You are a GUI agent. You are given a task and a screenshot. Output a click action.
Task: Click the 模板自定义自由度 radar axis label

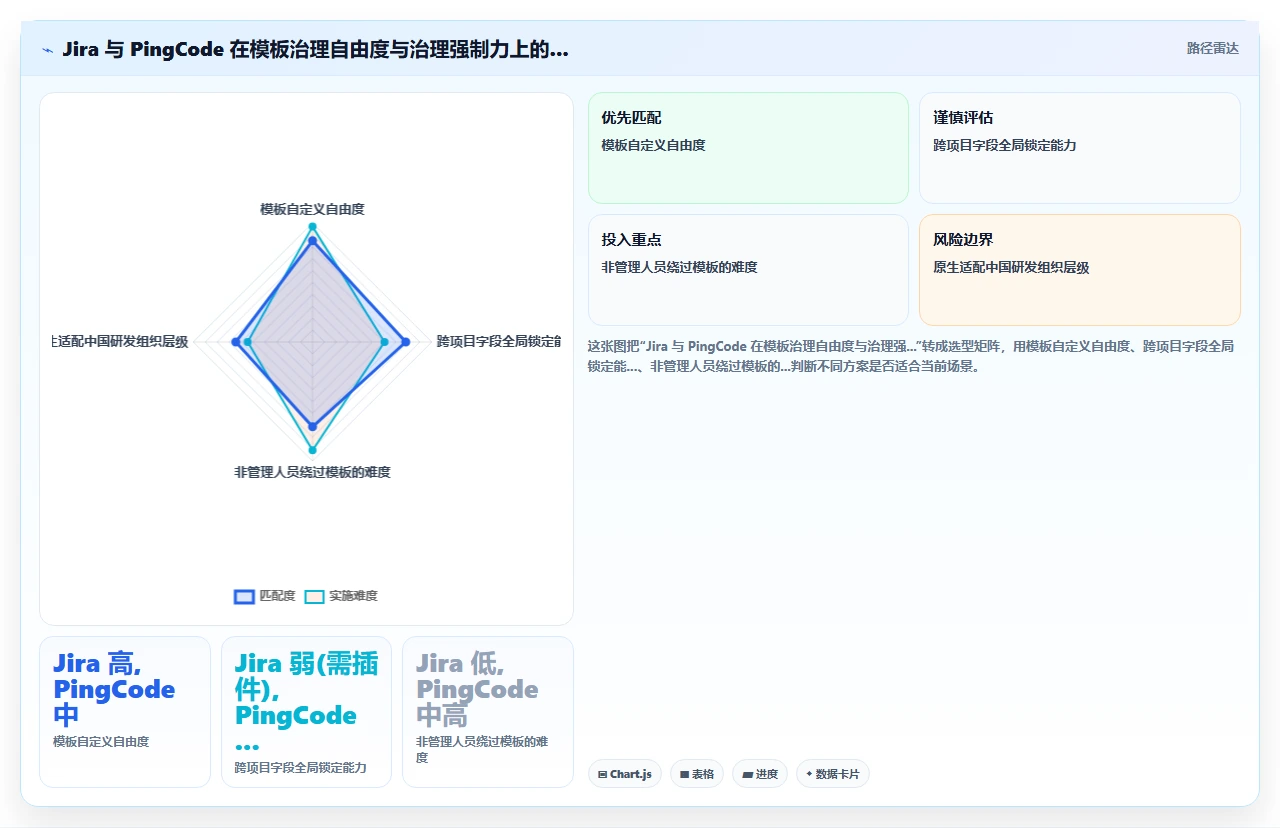pyautogui.click(x=312, y=209)
